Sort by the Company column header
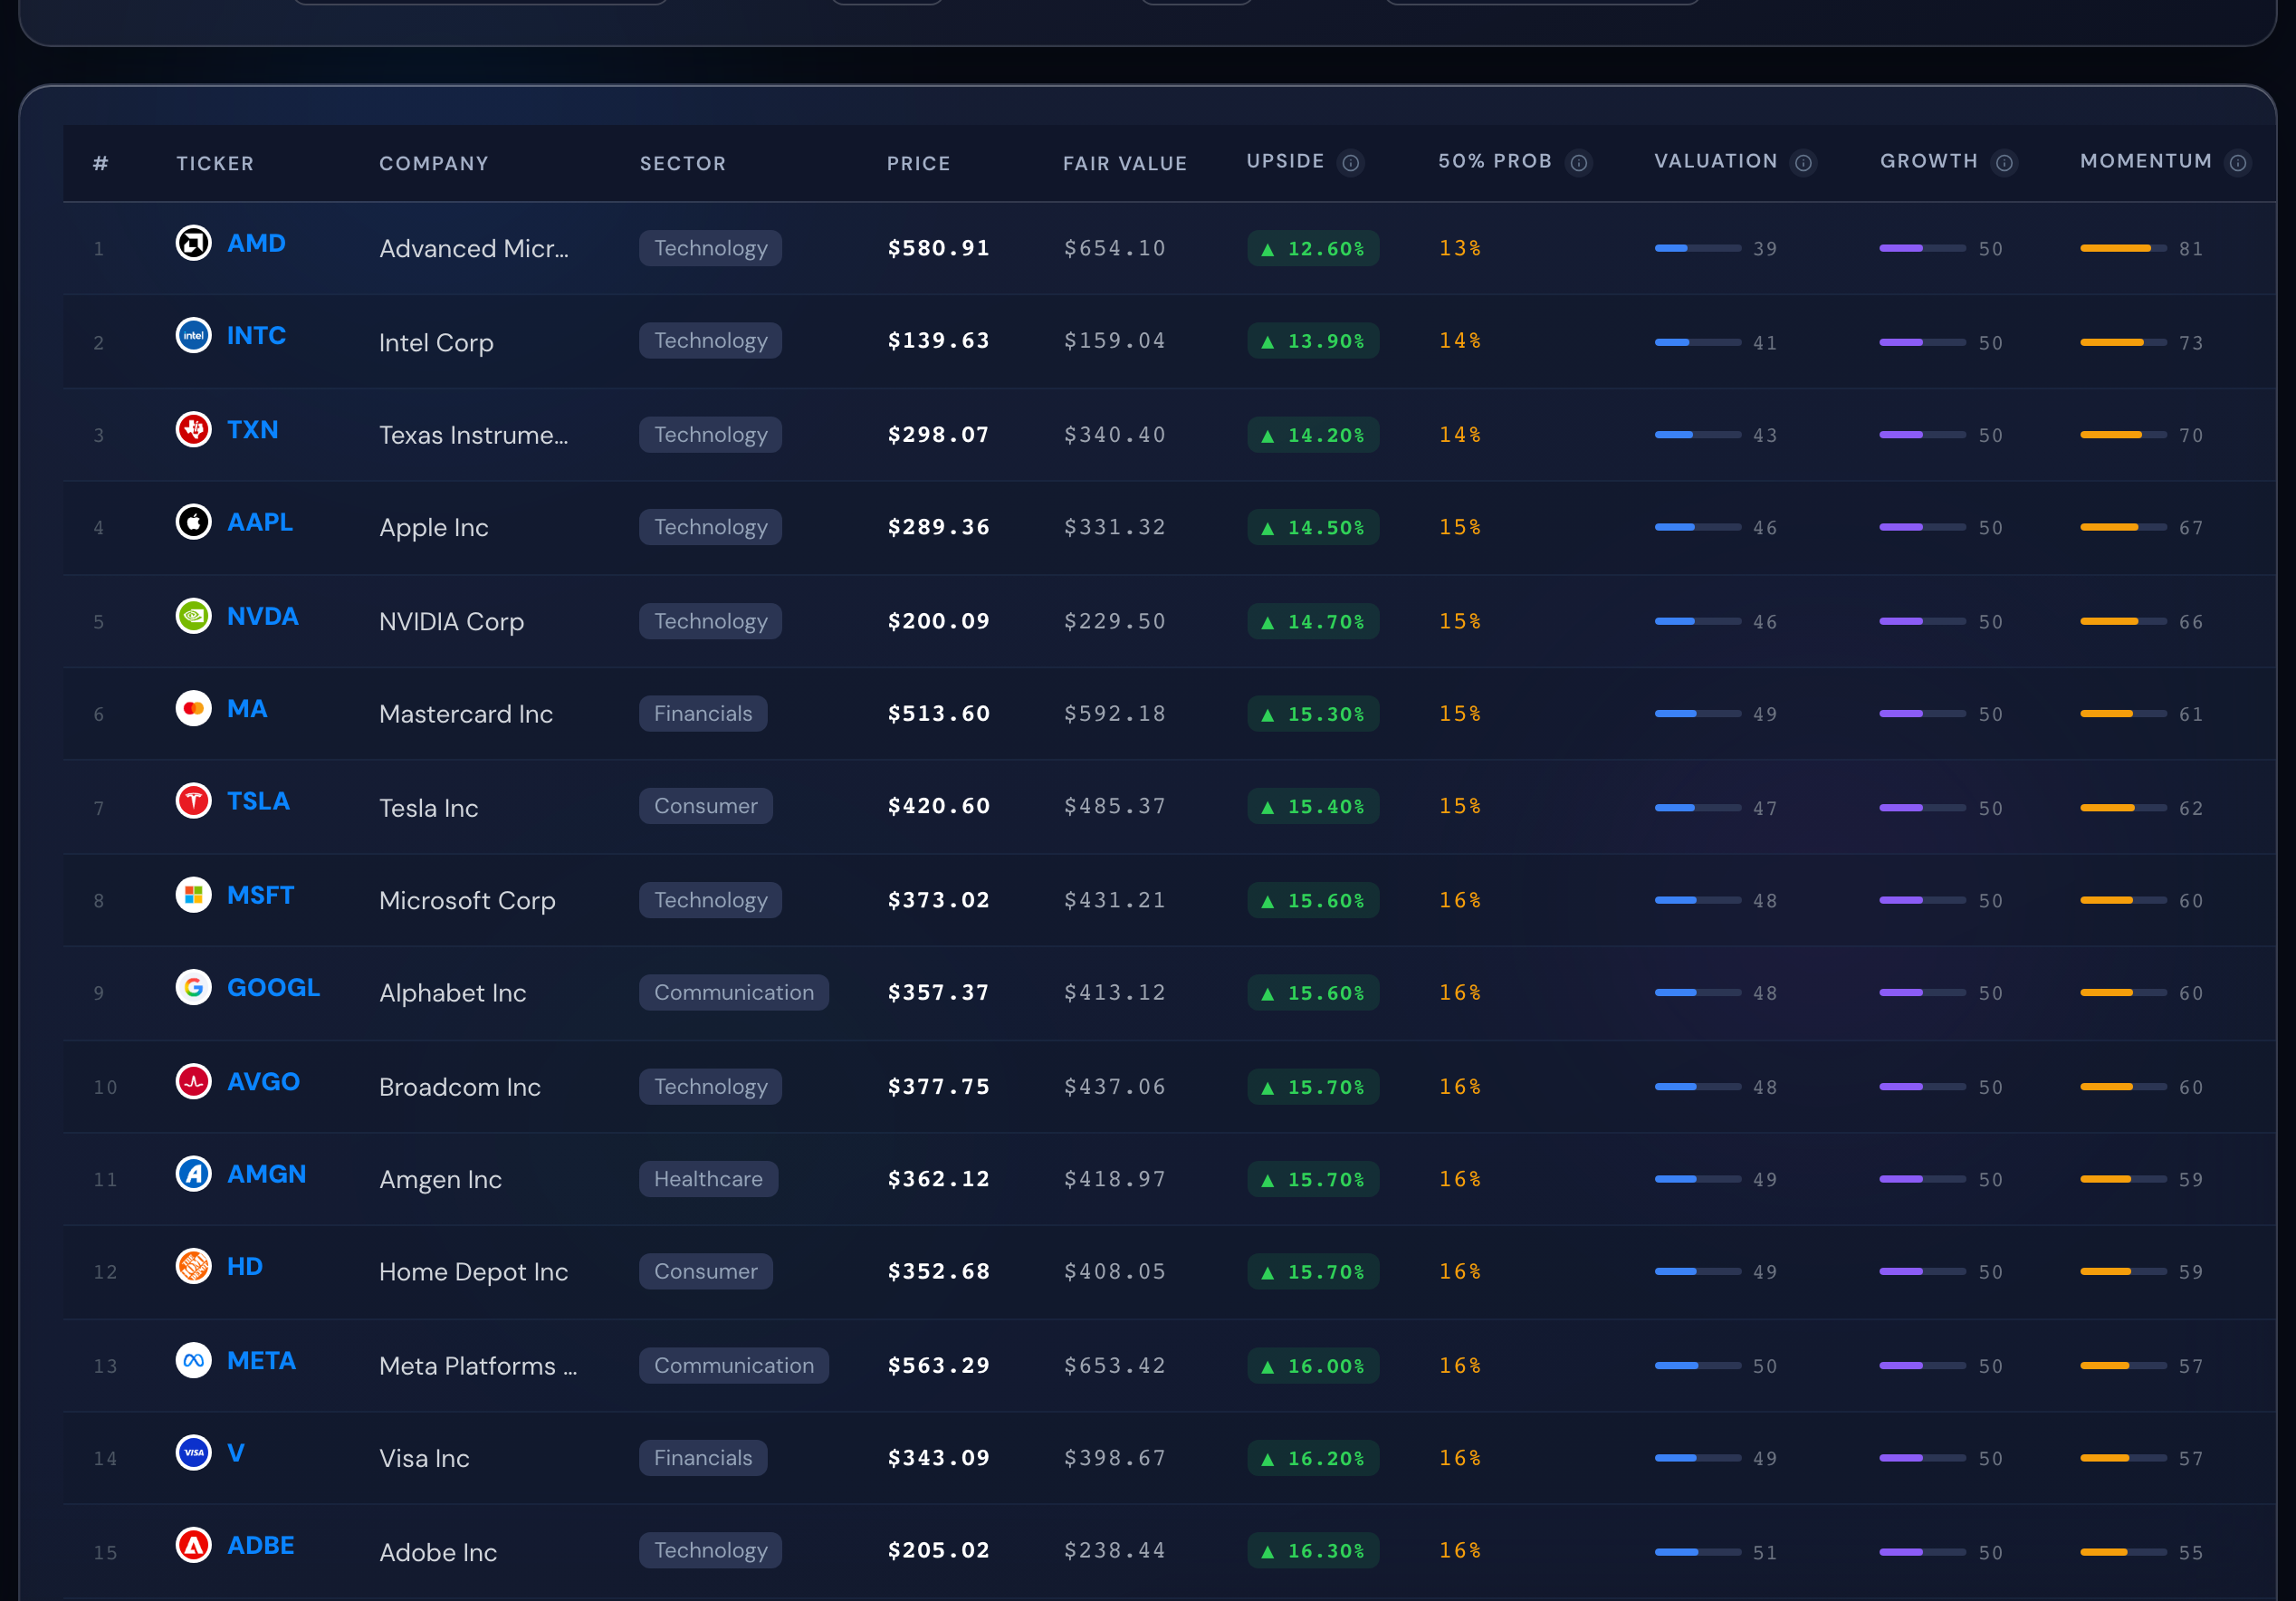The image size is (2296, 1601). pos(434,163)
